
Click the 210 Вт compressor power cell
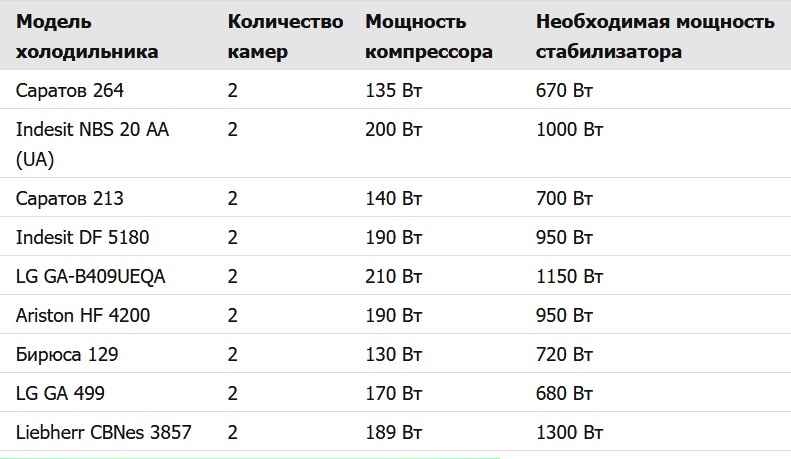tap(394, 276)
